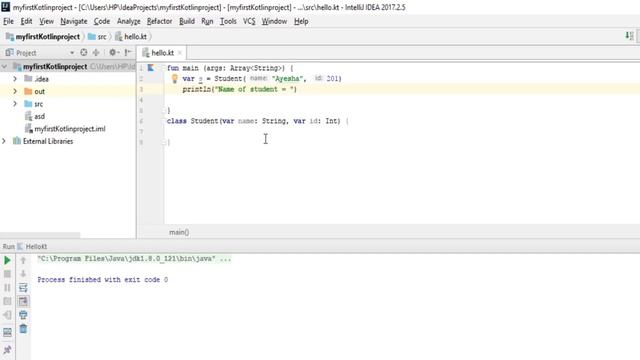Click Process finished with exit code 0
Image resolution: width=640 pixels, height=360 pixels.
tap(102, 280)
